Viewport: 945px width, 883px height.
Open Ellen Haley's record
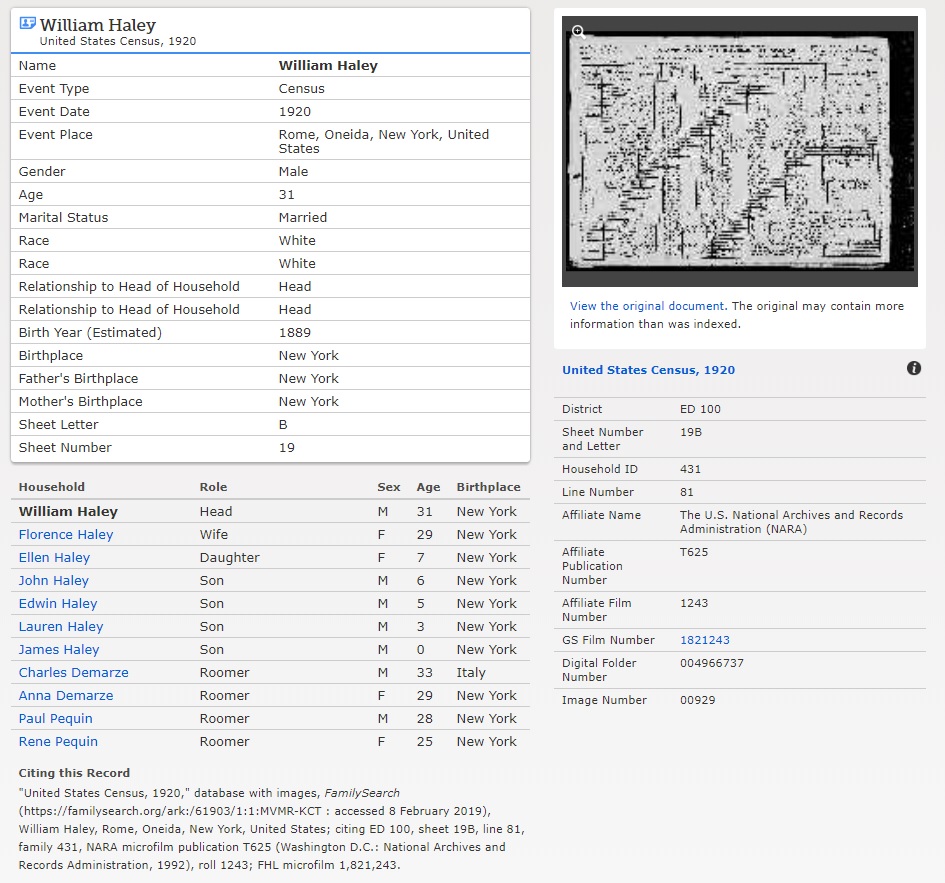tap(54, 558)
